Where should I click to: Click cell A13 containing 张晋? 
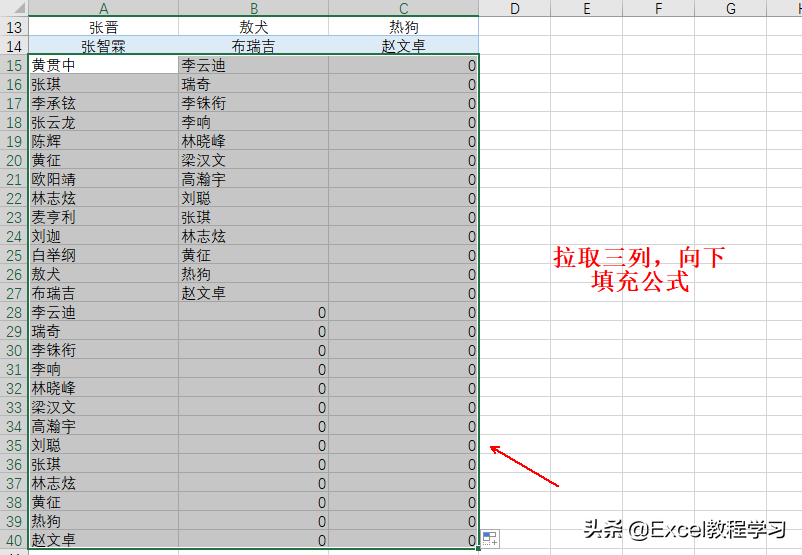[103, 27]
